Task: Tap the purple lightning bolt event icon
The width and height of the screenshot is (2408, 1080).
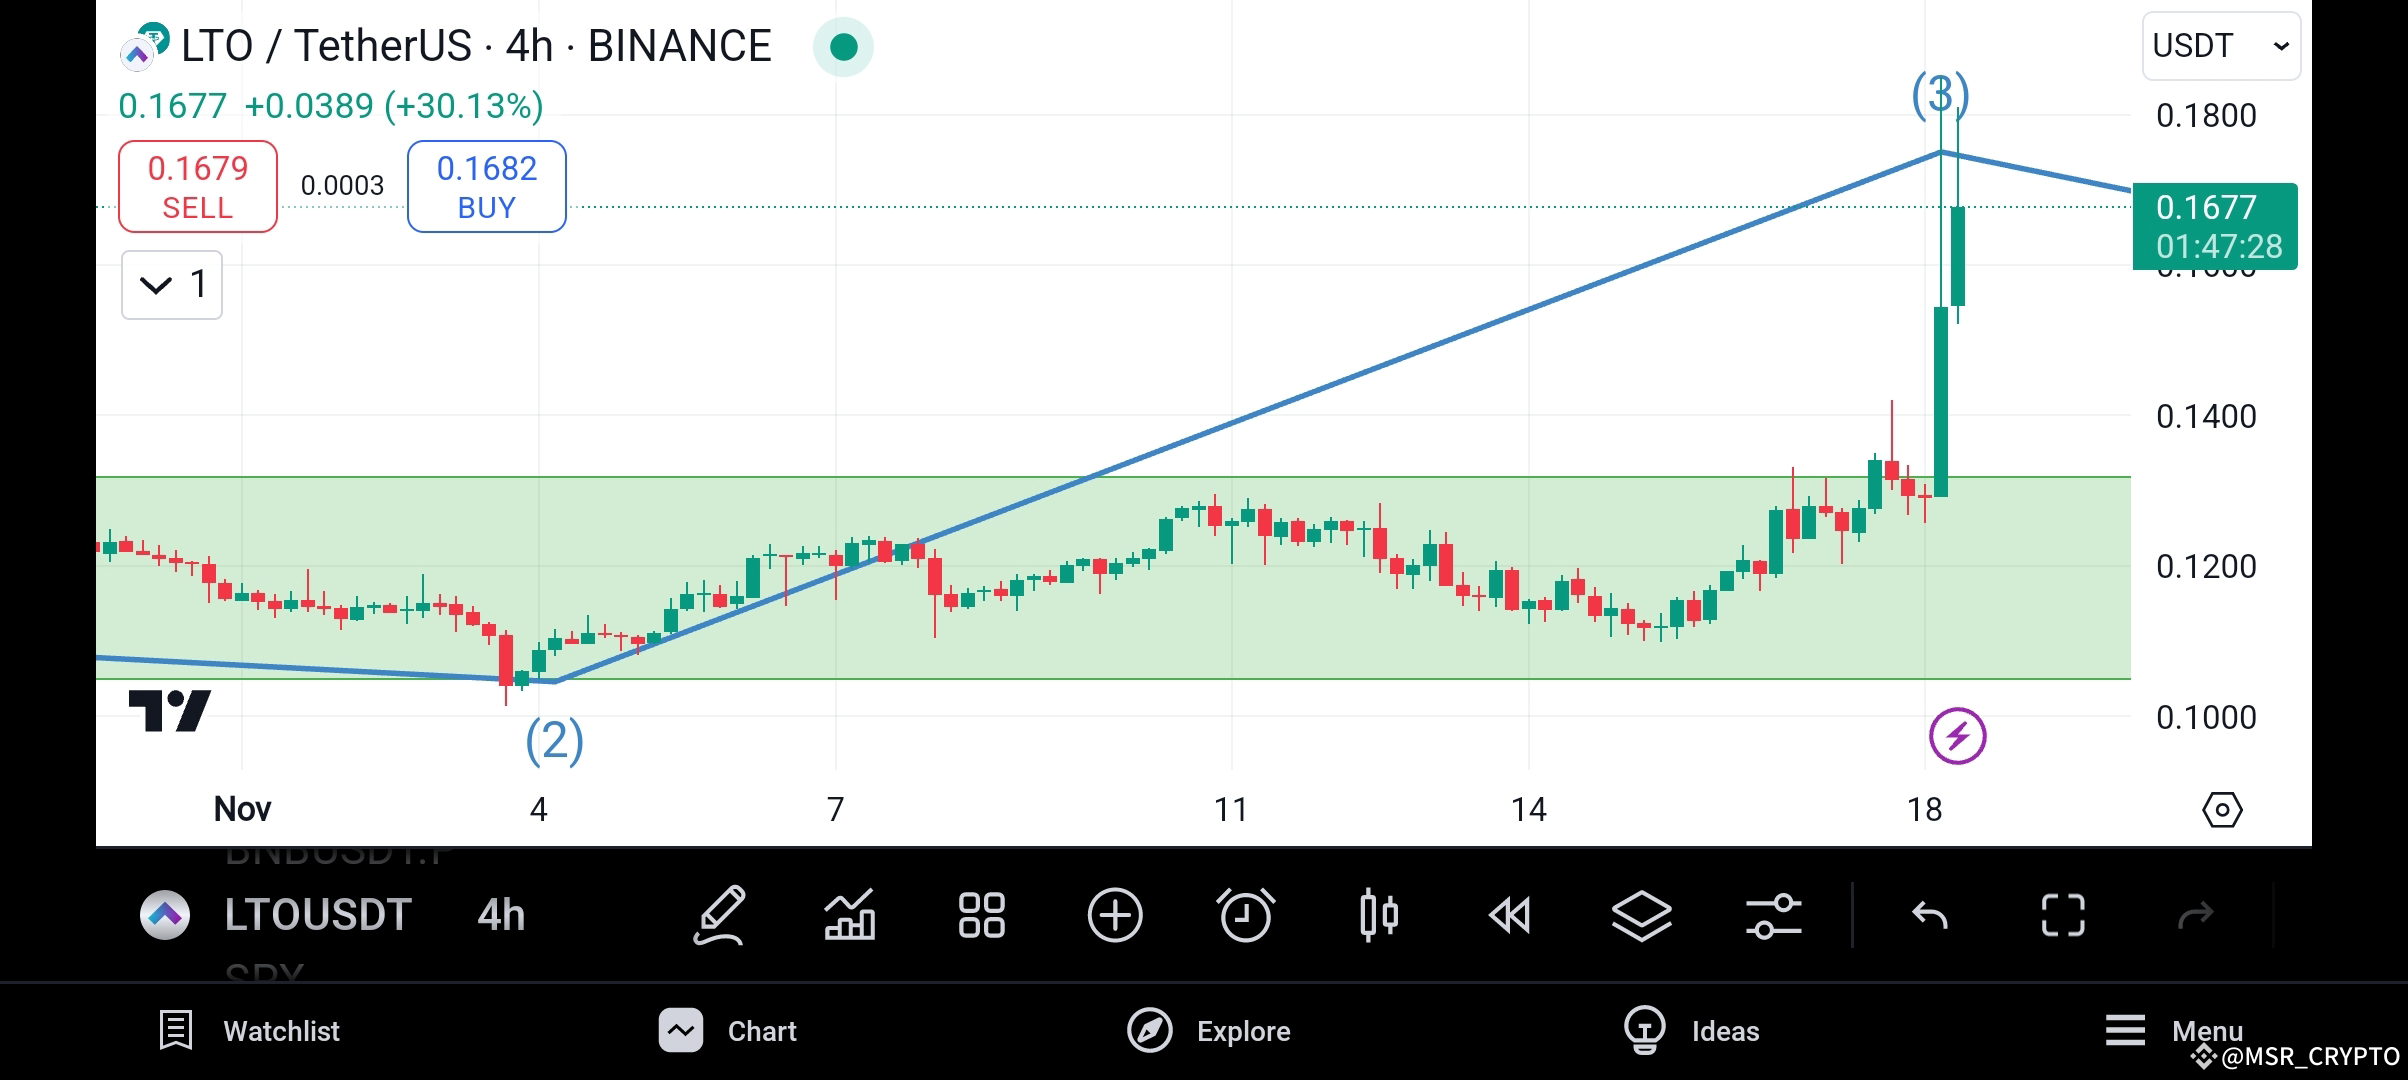Action: click(1957, 736)
